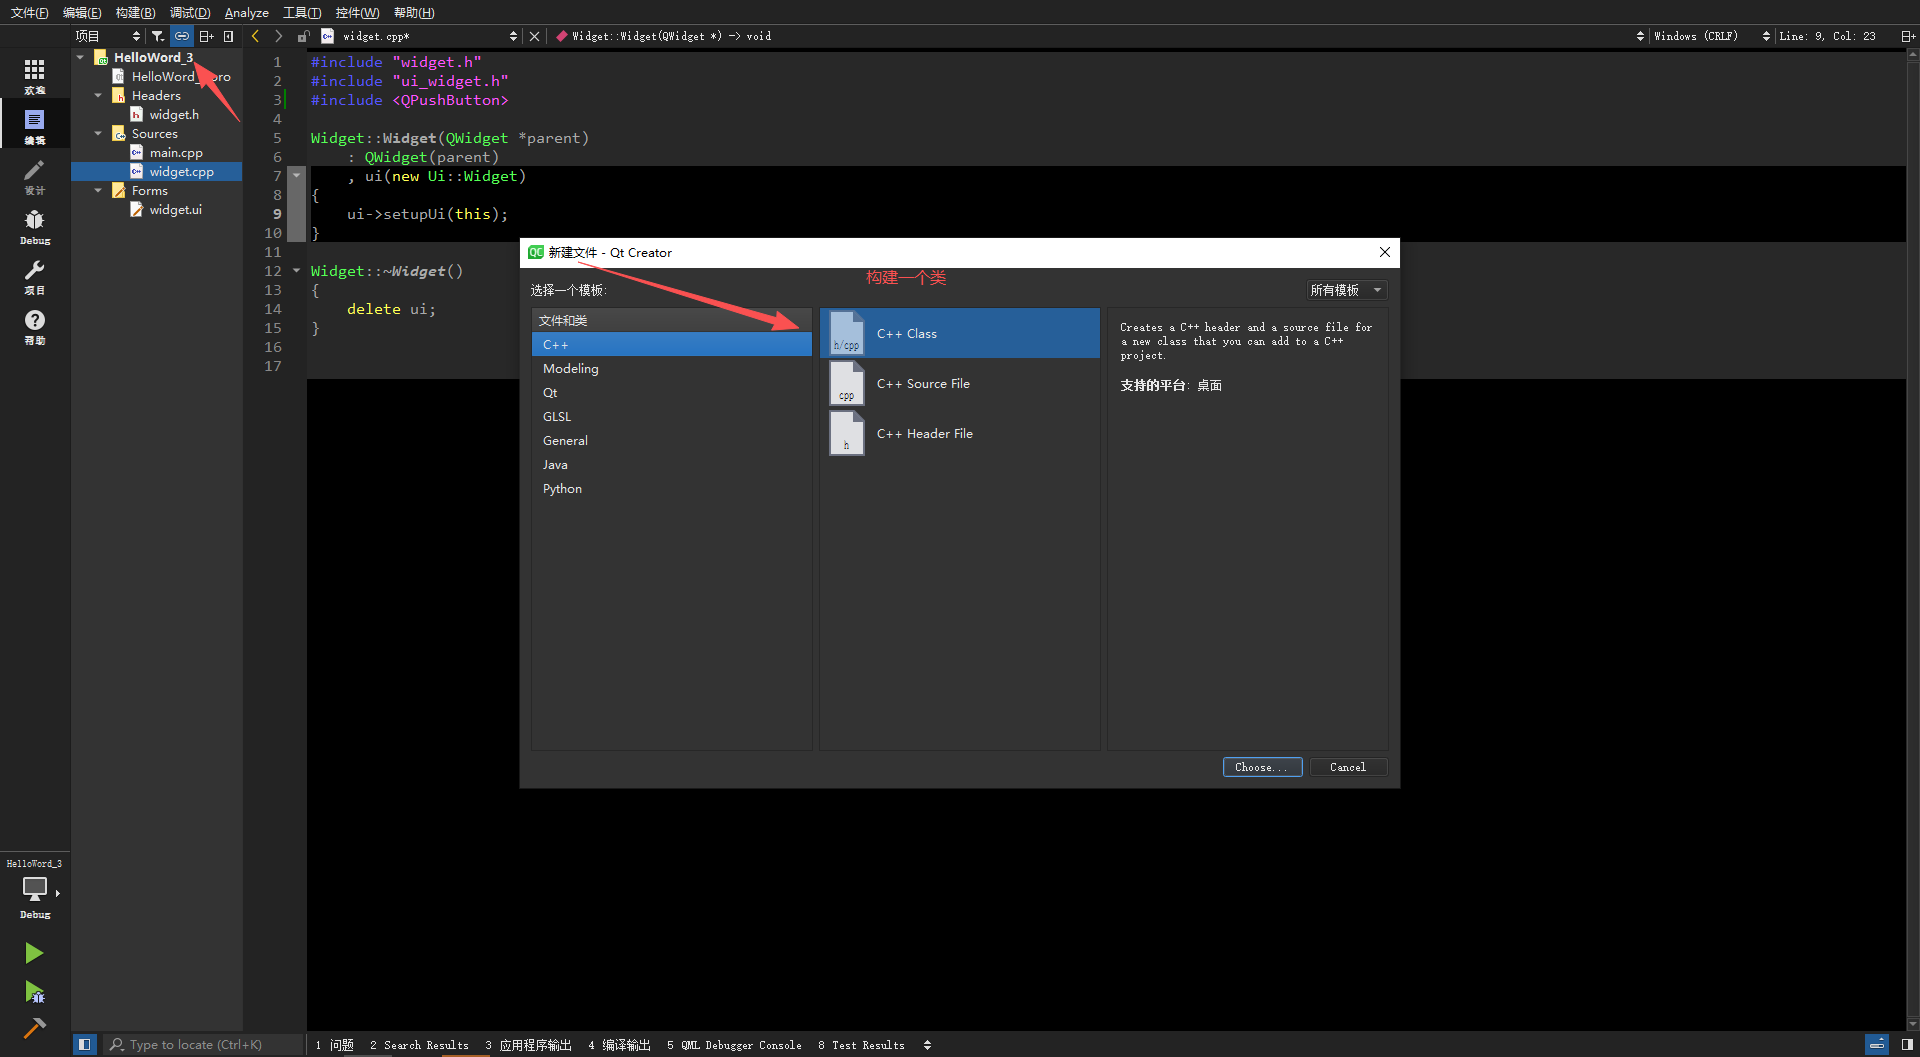Screen dimensions: 1920x1057
Task: Select the Qt template category
Action: [672, 392]
